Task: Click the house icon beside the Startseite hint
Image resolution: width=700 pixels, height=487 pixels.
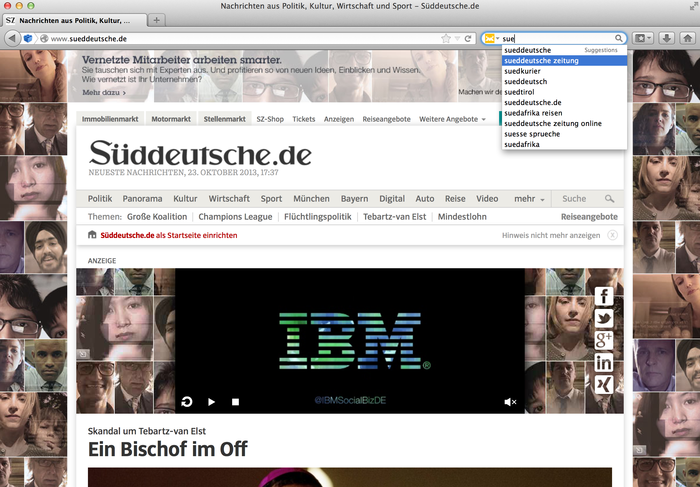Action: (x=92, y=235)
